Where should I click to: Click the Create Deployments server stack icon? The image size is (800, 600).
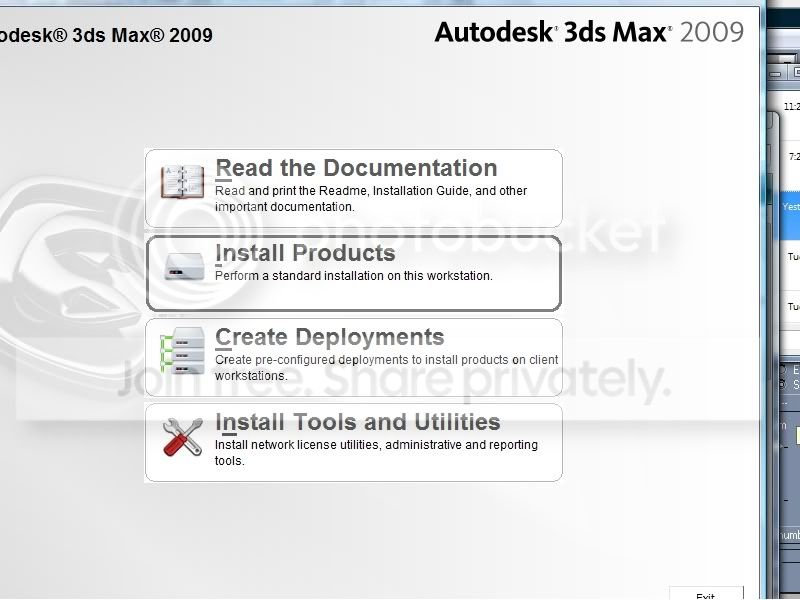pyautogui.click(x=183, y=351)
